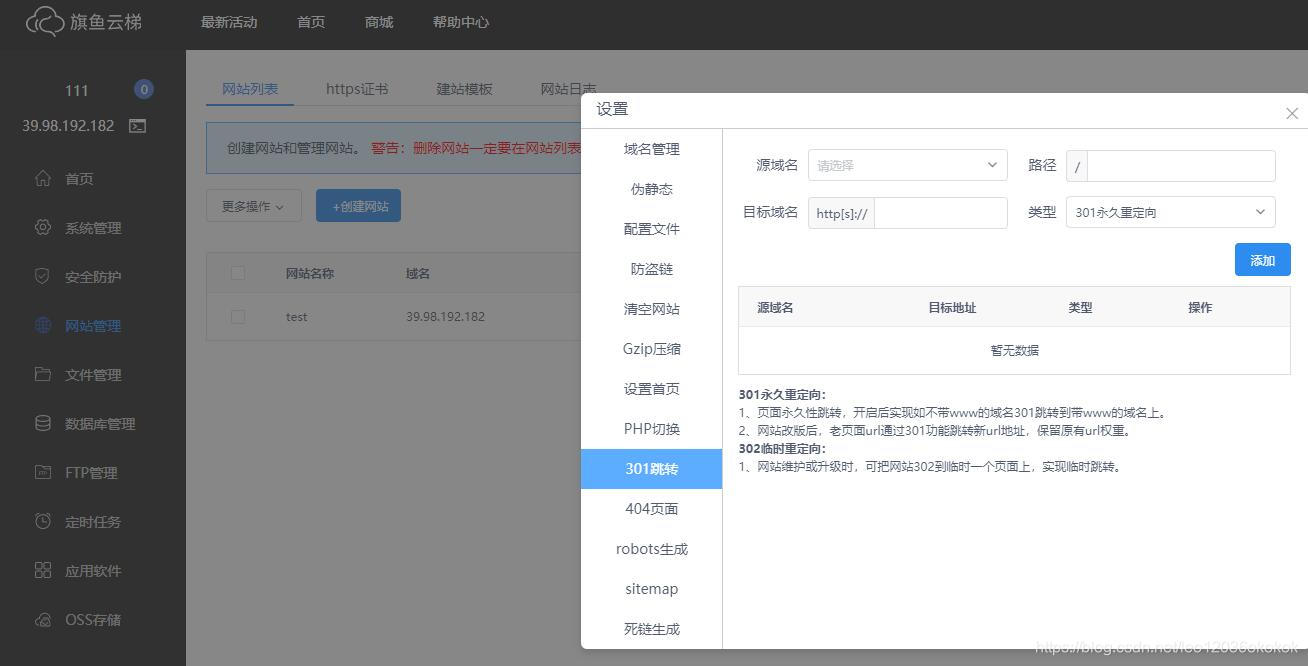Select 防盗链 in settings menu
The width and height of the screenshot is (1308, 666).
point(651,269)
